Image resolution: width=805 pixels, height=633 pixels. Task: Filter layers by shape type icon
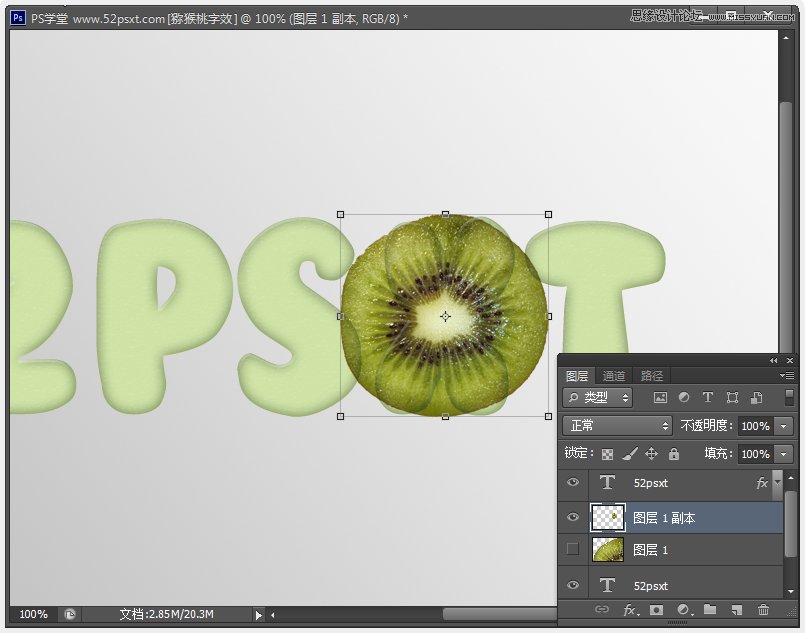click(732, 397)
